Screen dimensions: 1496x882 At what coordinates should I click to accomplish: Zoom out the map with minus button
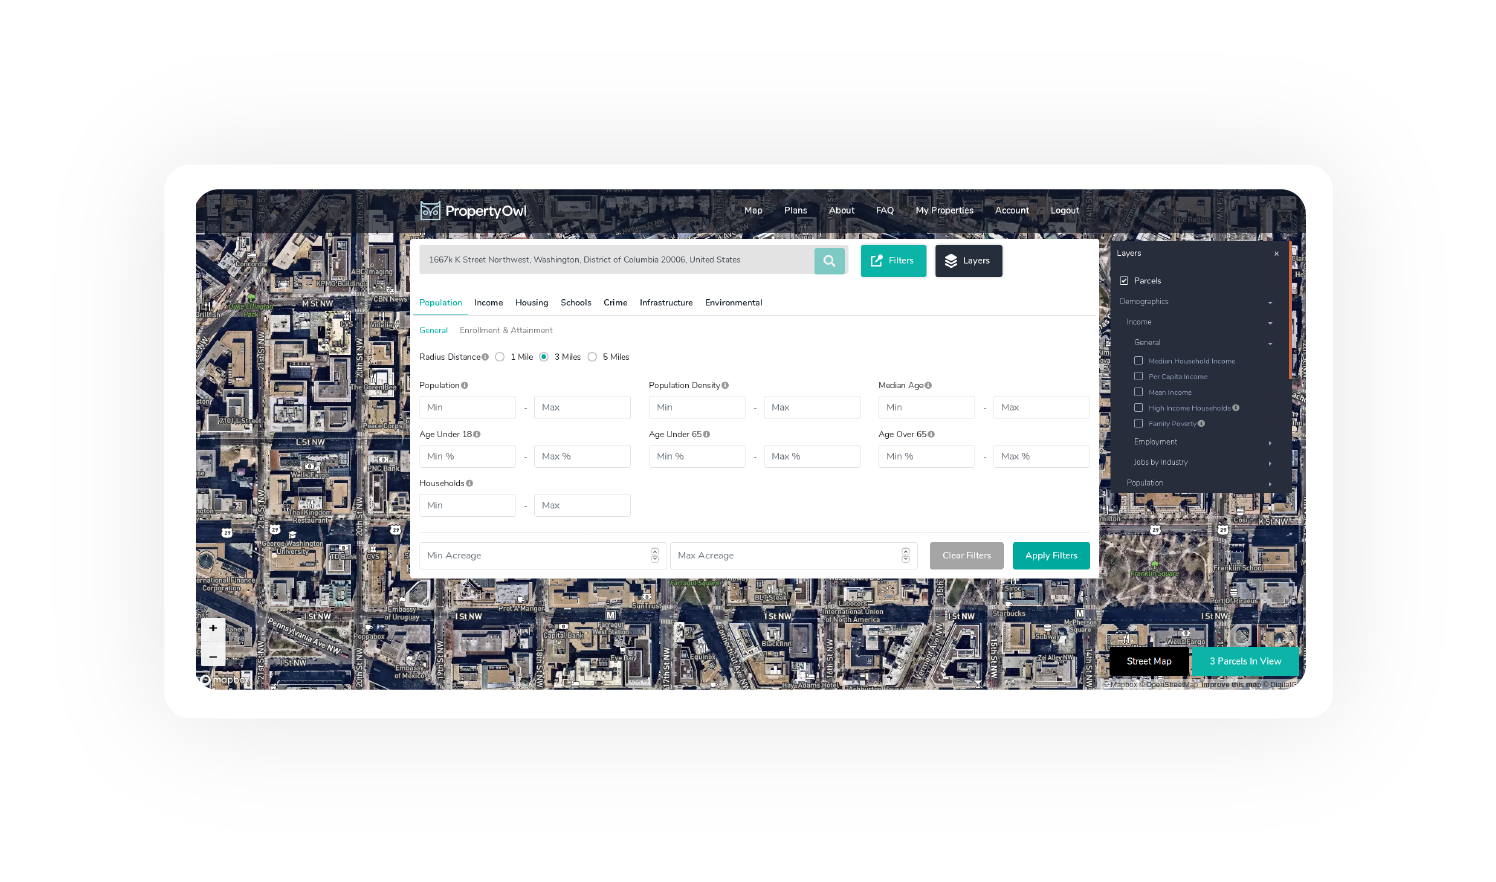pos(213,656)
